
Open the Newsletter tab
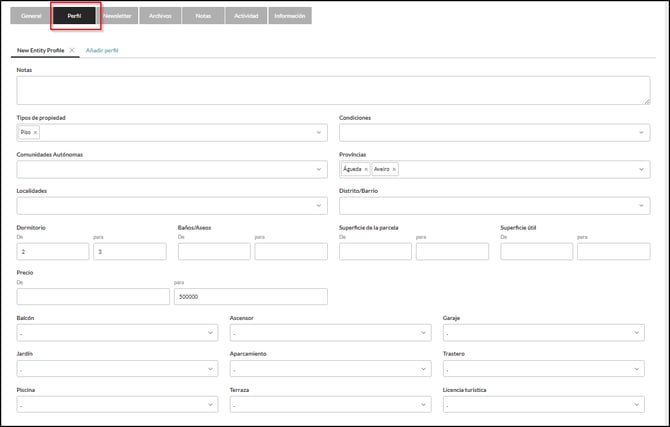point(117,16)
